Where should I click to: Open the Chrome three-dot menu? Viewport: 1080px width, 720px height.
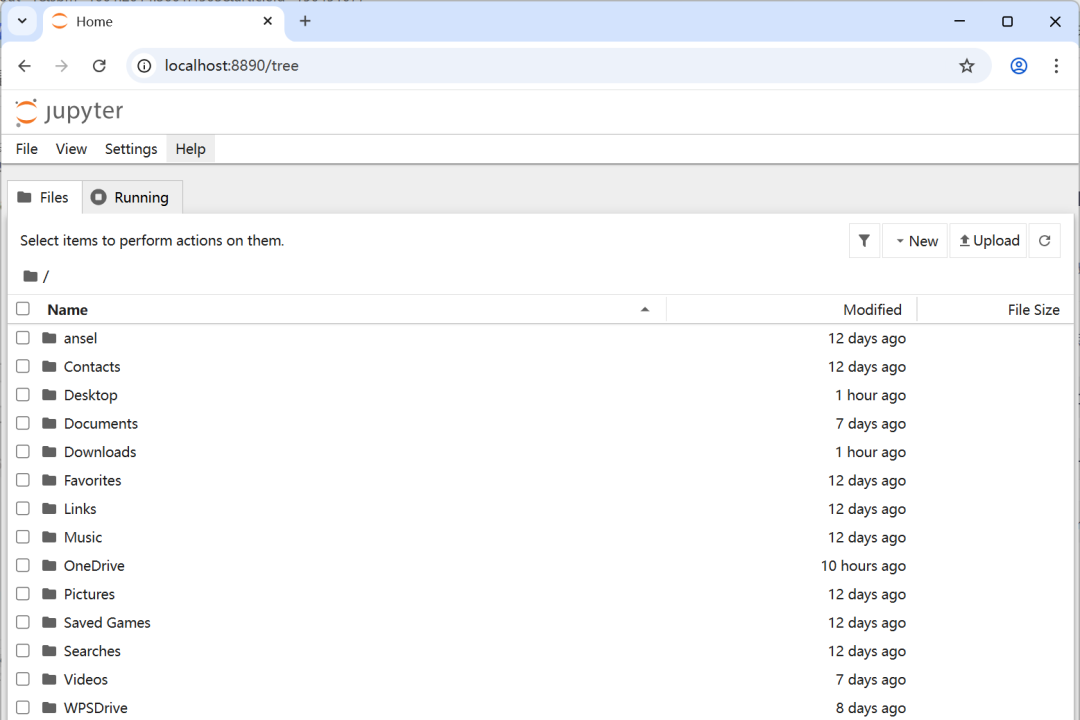point(1056,65)
